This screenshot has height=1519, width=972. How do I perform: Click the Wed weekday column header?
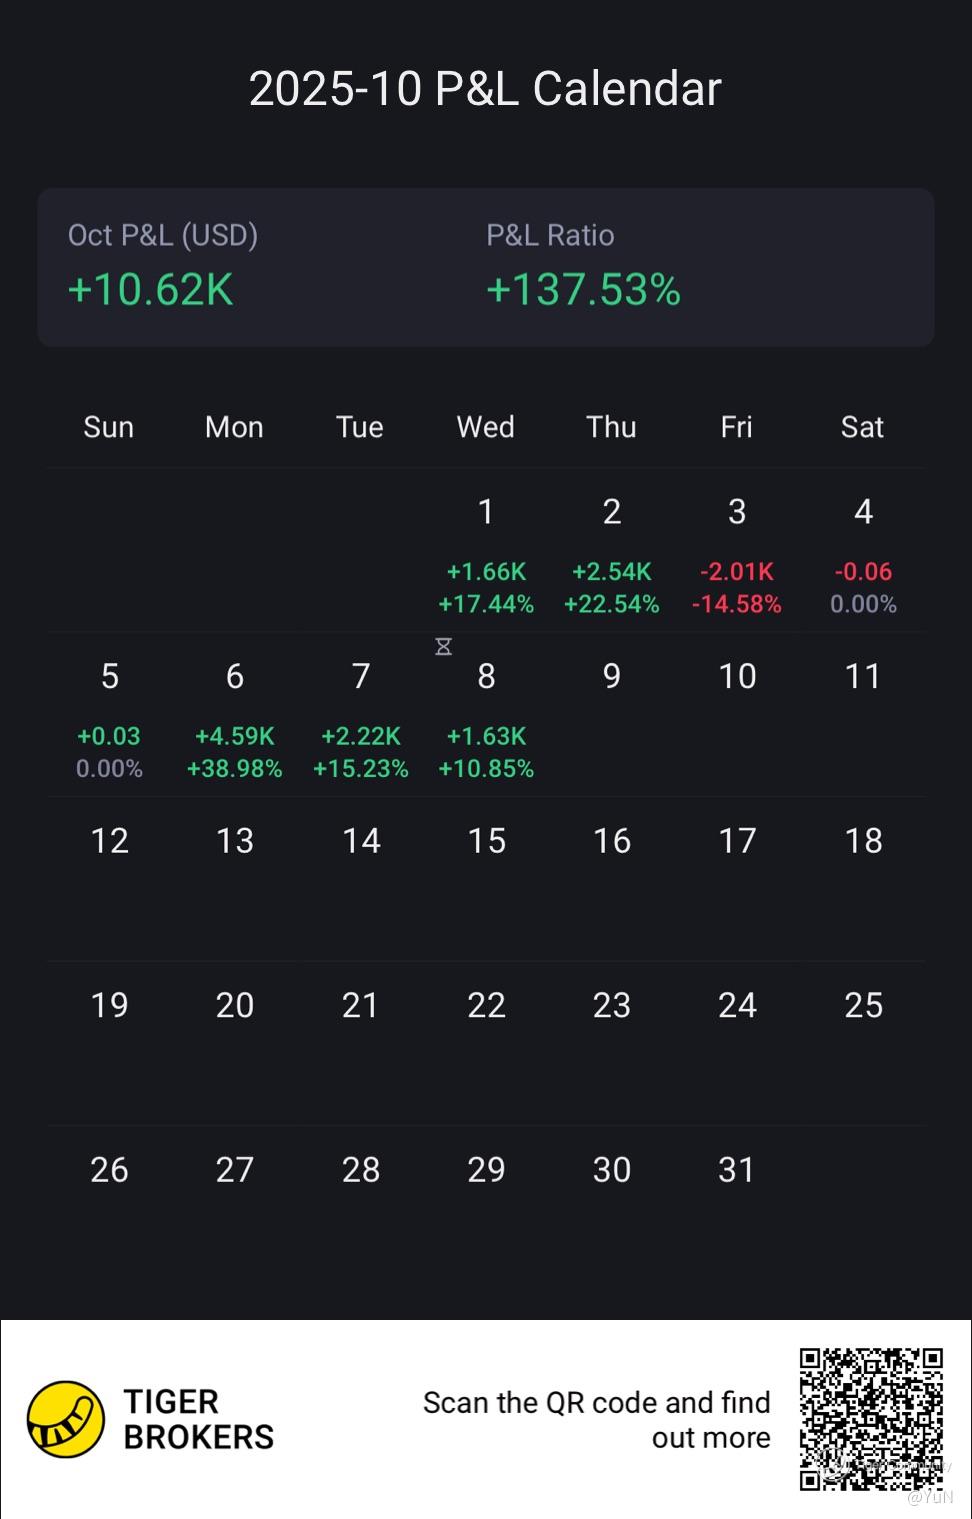click(x=486, y=427)
